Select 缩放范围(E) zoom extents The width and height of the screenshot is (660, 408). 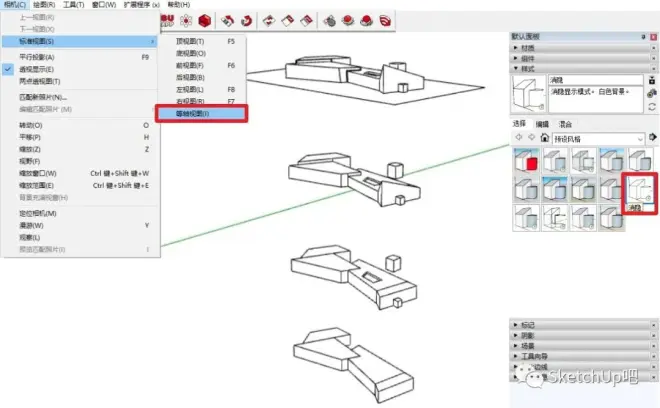coord(80,185)
